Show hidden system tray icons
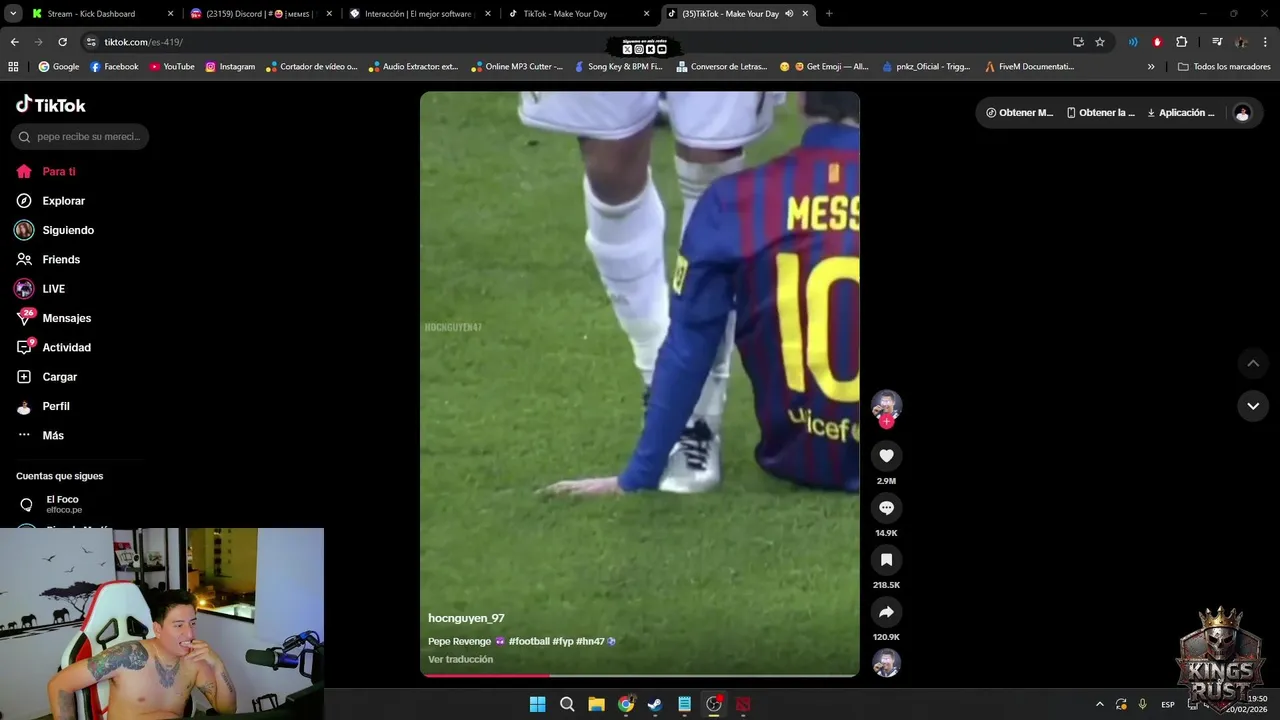This screenshot has width=1280, height=720. pyautogui.click(x=1100, y=704)
